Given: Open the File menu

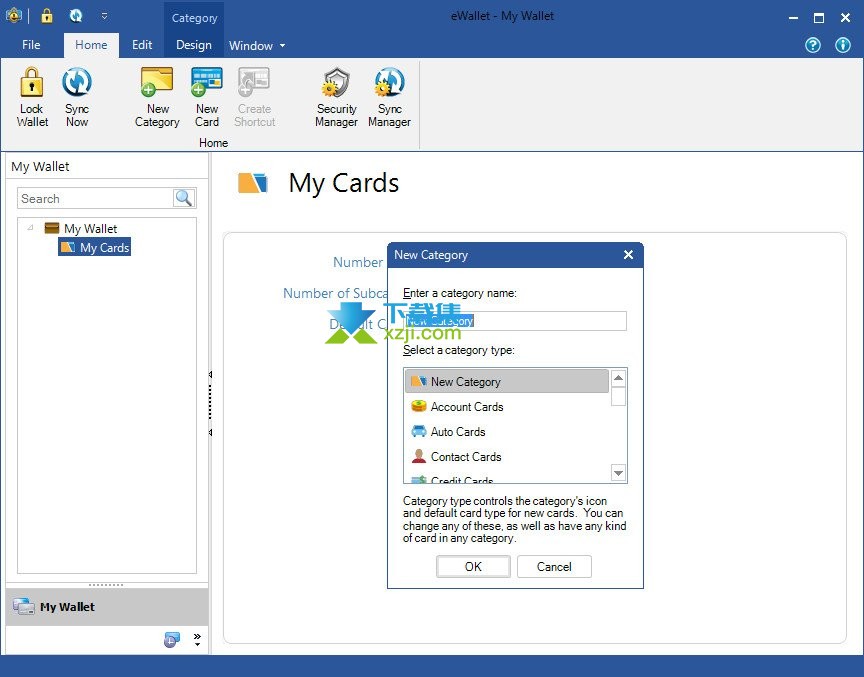Looking at the screenshot, I should tap(31, 45).
